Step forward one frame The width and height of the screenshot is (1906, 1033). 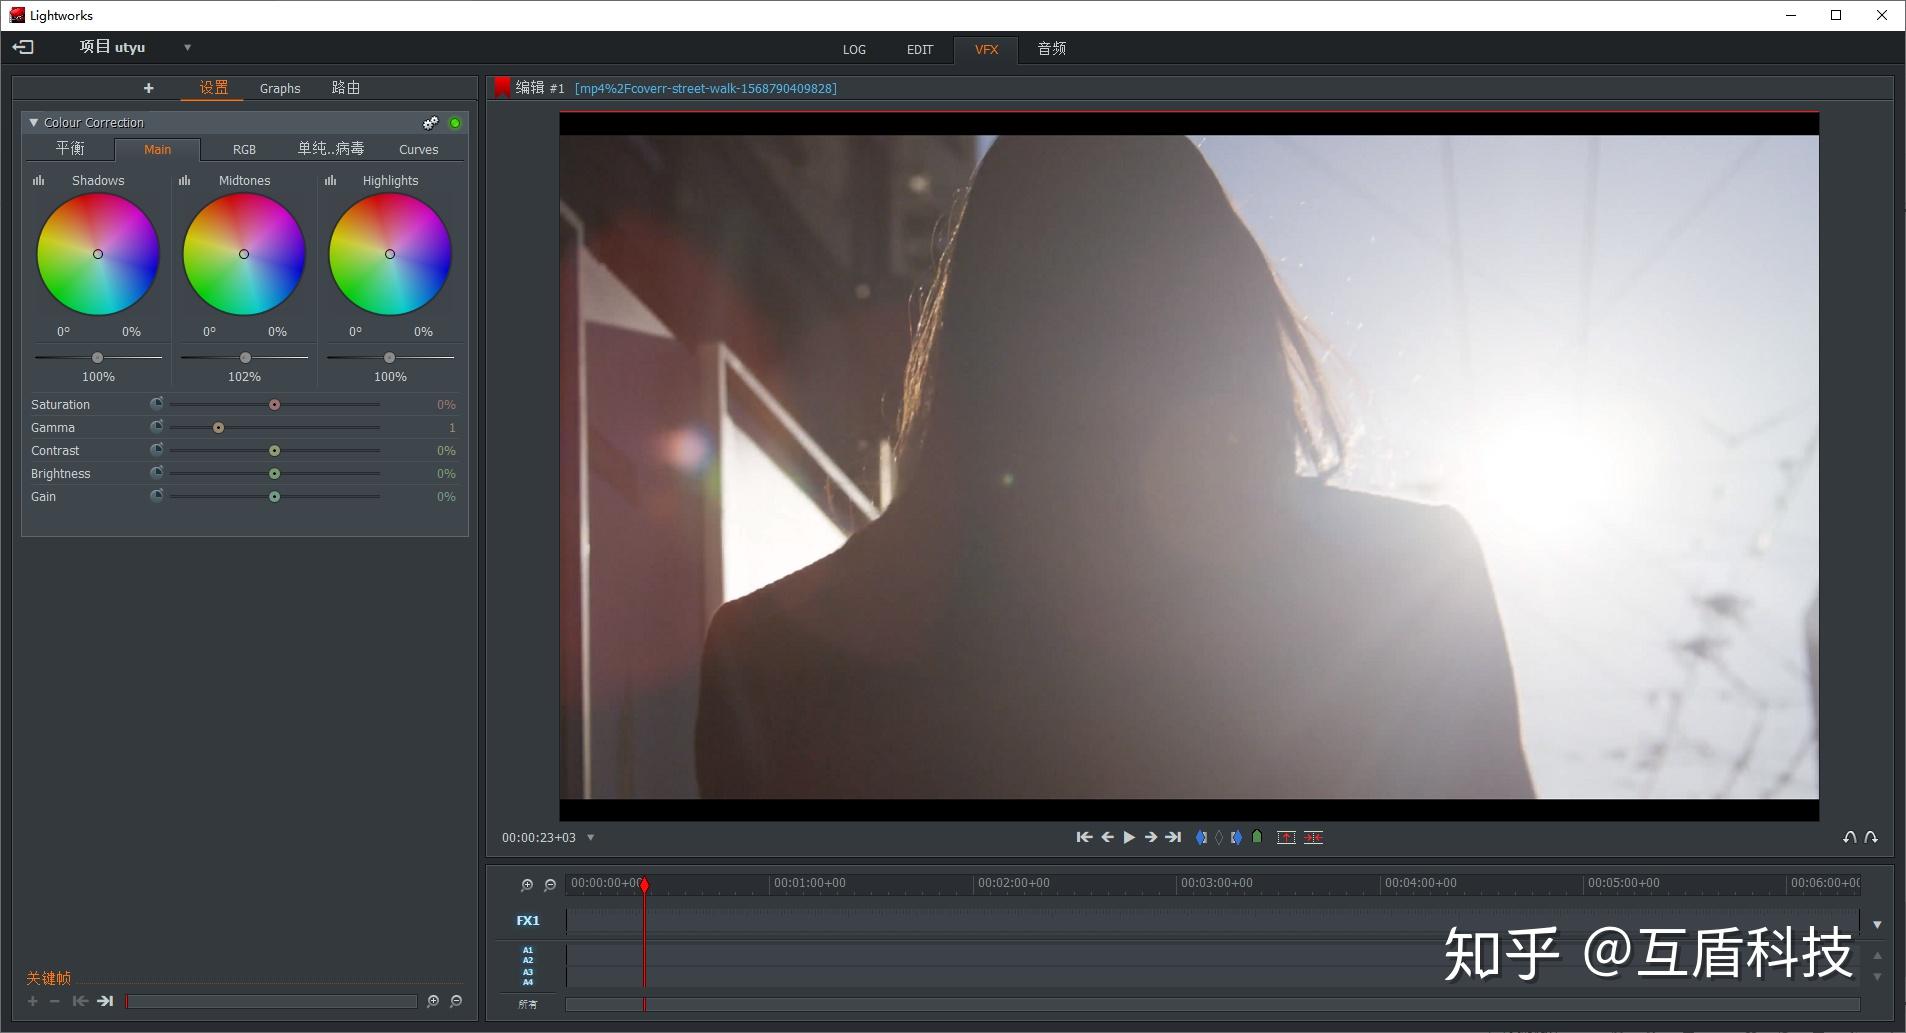pyautogui.click(x=1151, y=837)
